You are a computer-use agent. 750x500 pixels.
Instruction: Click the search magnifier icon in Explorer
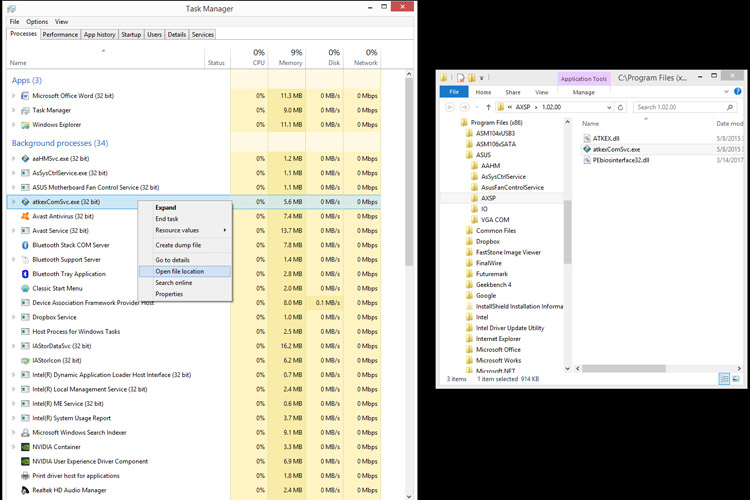coord(729,107)
